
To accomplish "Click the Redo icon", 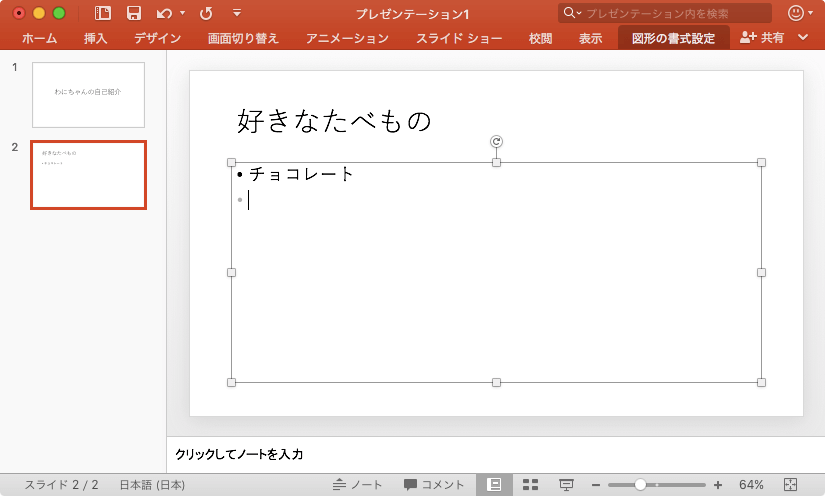I will pyautogui.click(x=206, y=13).
